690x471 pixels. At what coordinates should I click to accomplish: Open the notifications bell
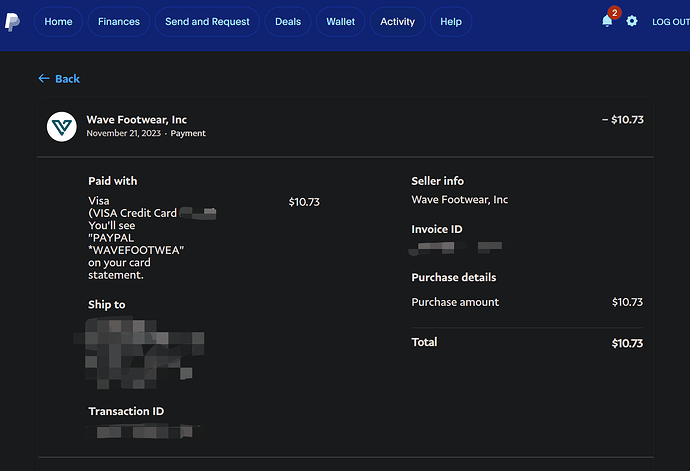pyautogui.click(x=606, y=21)
